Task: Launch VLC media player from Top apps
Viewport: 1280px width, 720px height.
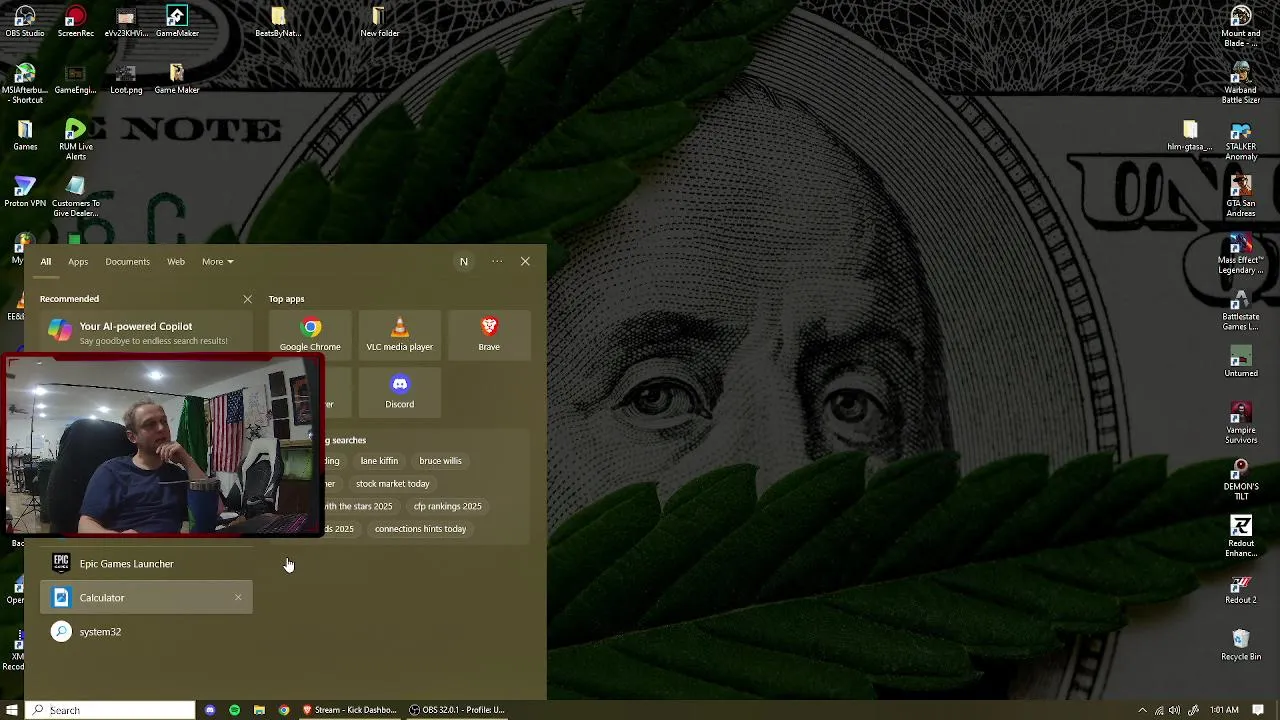Action: pos(399,334)
